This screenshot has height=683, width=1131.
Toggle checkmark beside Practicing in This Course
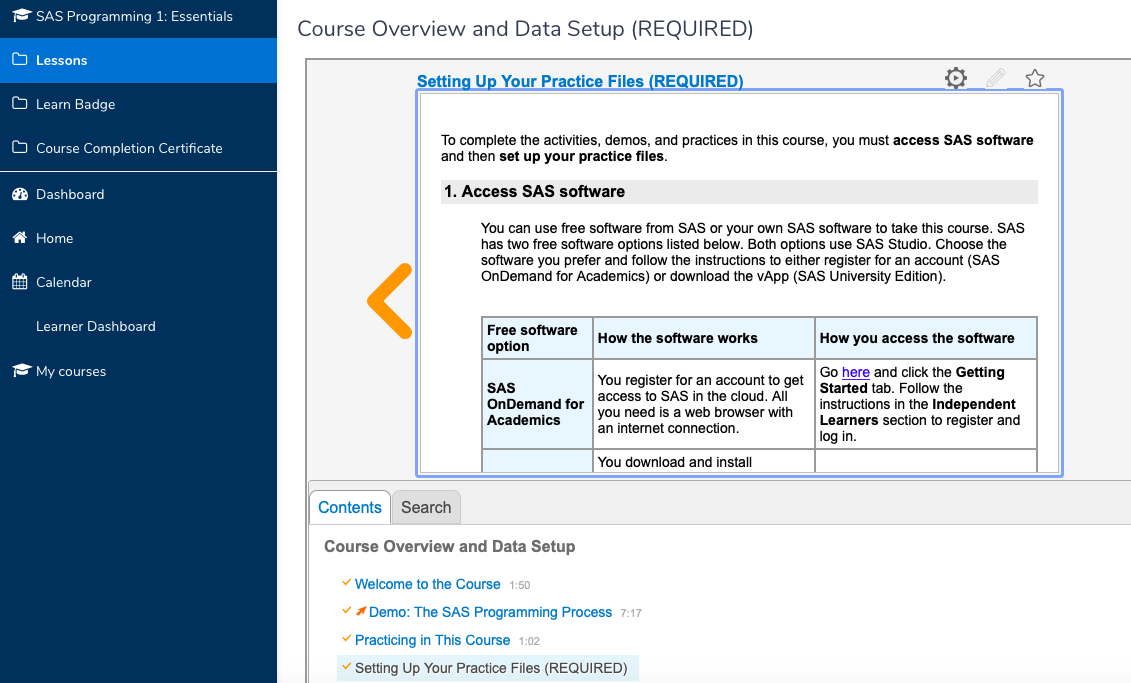click(x=345, y=639)
